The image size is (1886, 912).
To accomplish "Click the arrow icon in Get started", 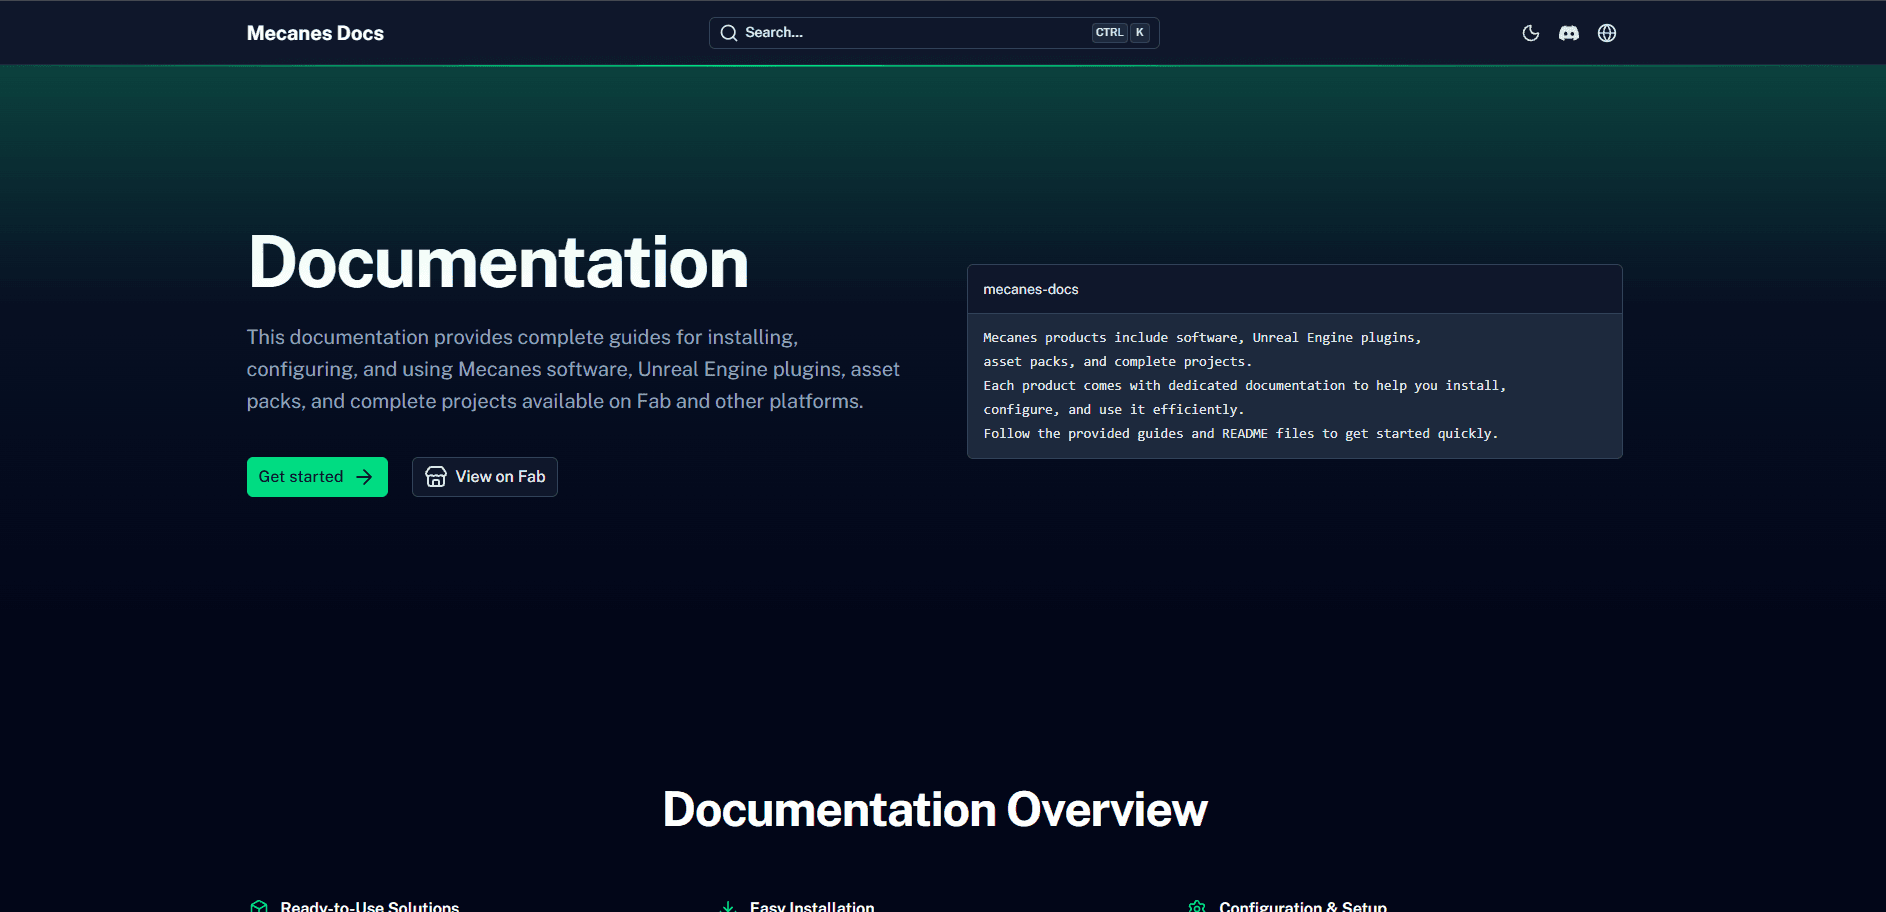I will tap(365, 477).
